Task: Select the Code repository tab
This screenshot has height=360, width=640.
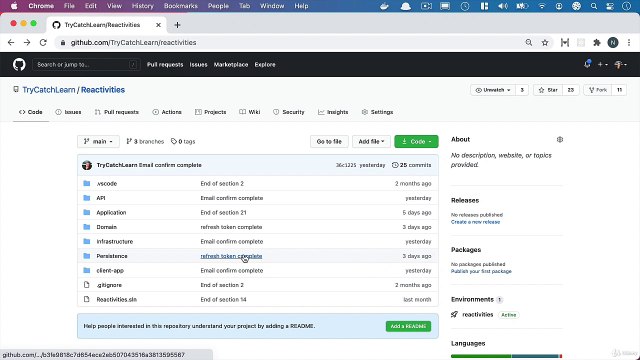Action: tap(31, 112)
